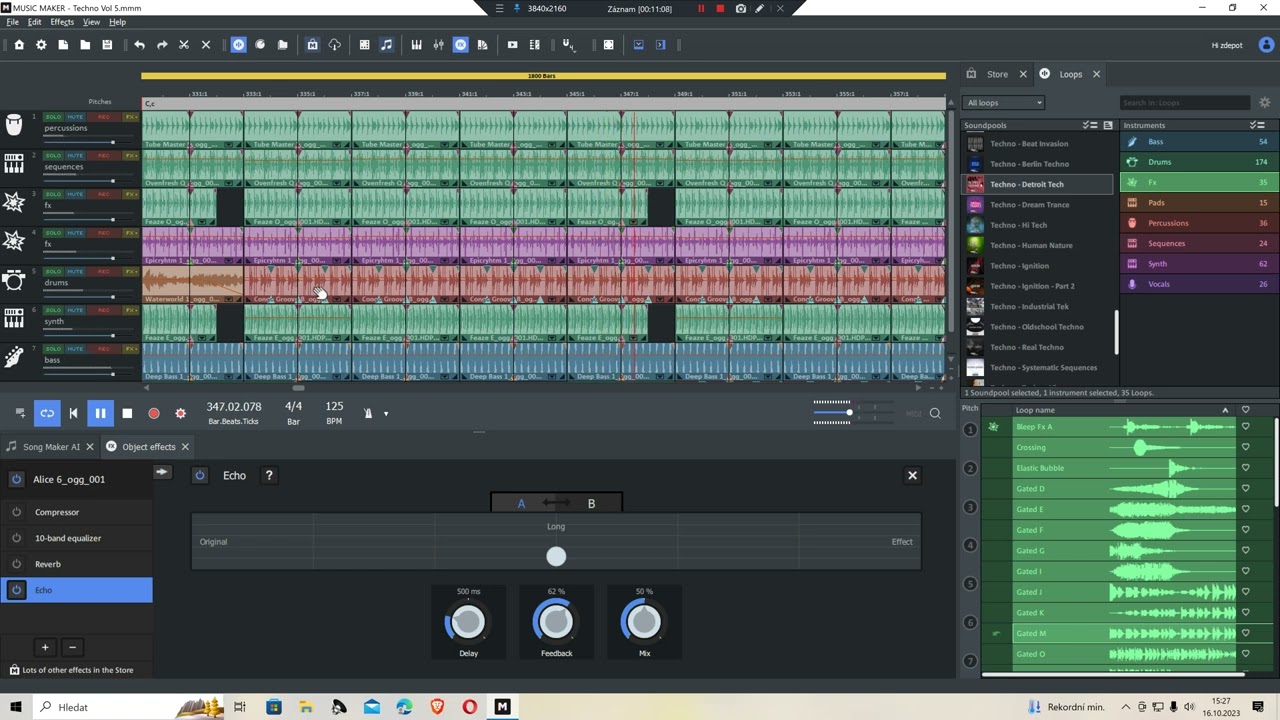Viewport: 1280px width, 720px height.
Task: Toggle Compressor effect power button
Action: coord(16,512)
